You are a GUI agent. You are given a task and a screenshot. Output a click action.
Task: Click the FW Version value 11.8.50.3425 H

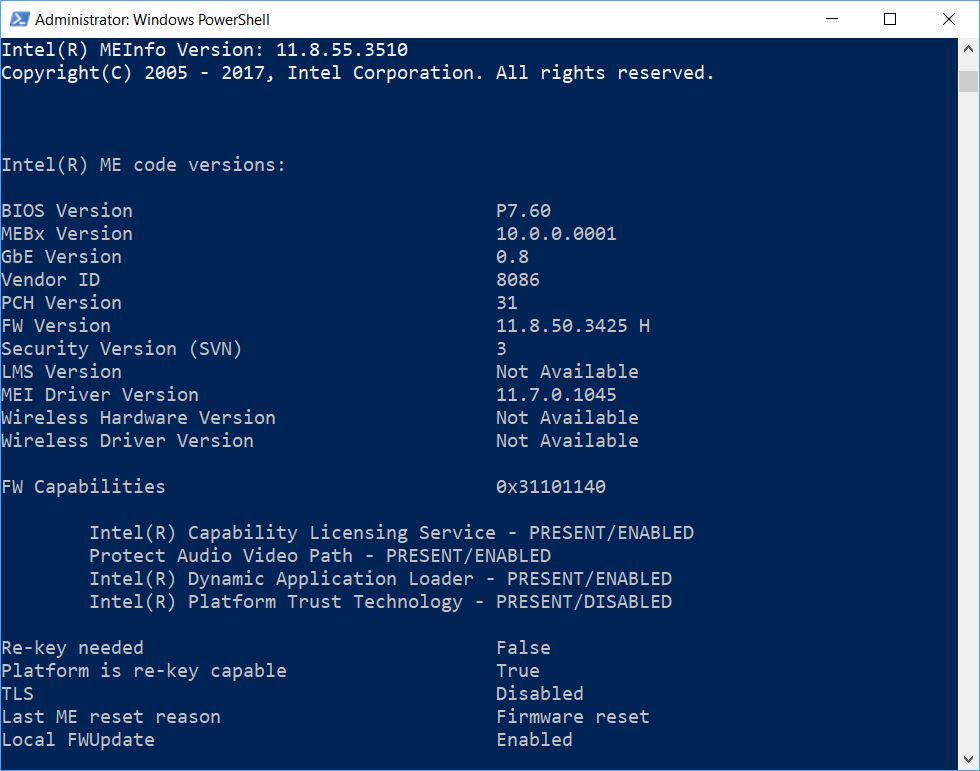point(572,326)
